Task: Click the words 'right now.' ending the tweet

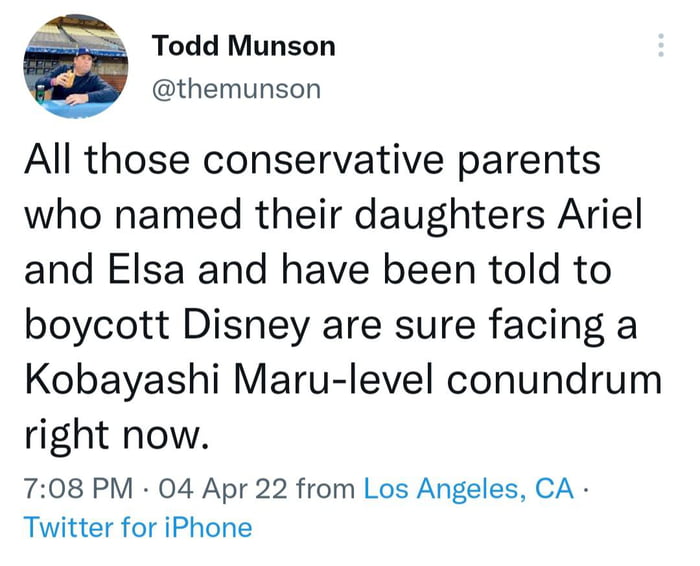Action: 116,436
